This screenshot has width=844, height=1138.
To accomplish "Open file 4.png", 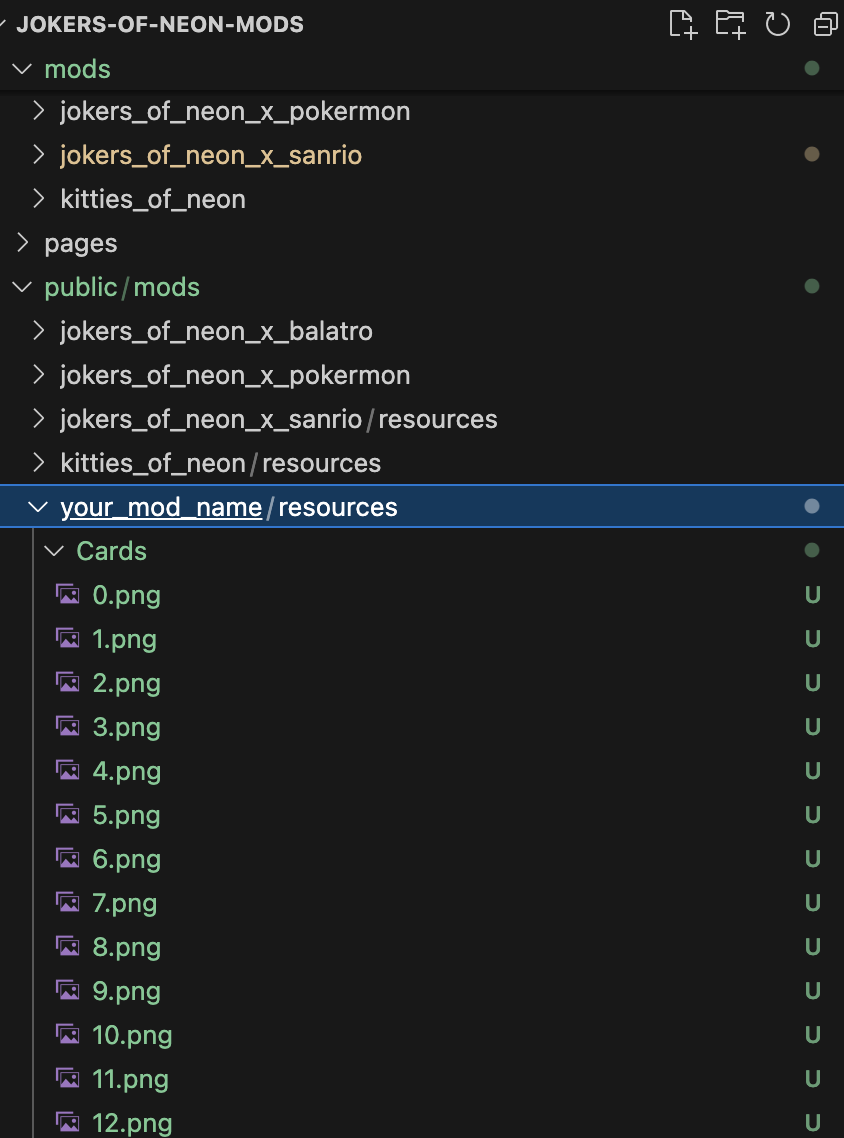I will (x=126, y=771).
